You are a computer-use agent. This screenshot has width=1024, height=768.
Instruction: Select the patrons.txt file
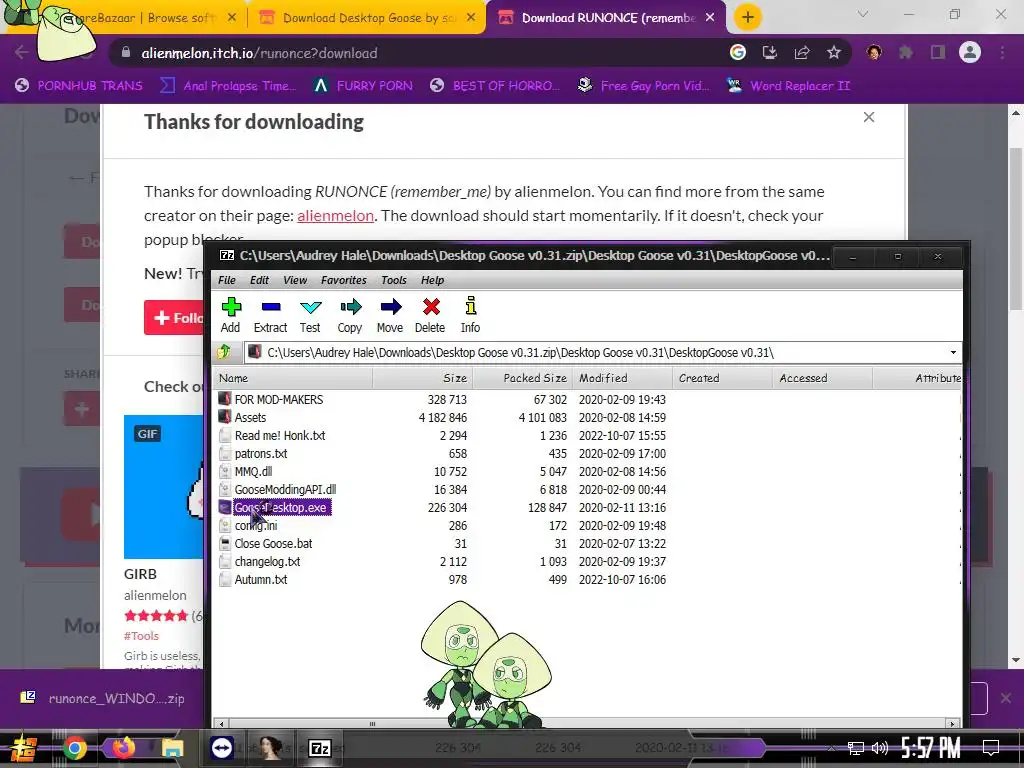click(261, 453)
